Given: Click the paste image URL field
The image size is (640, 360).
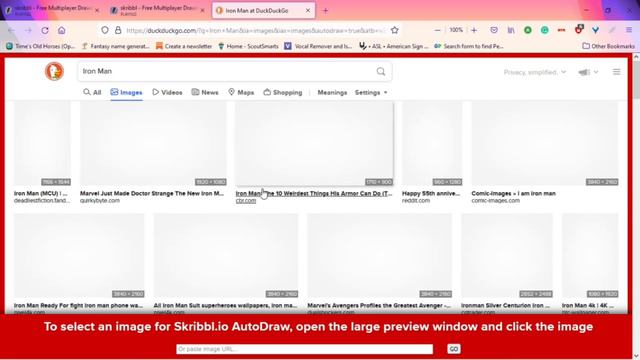Looking at the screenshot, I should pos(304,349).
